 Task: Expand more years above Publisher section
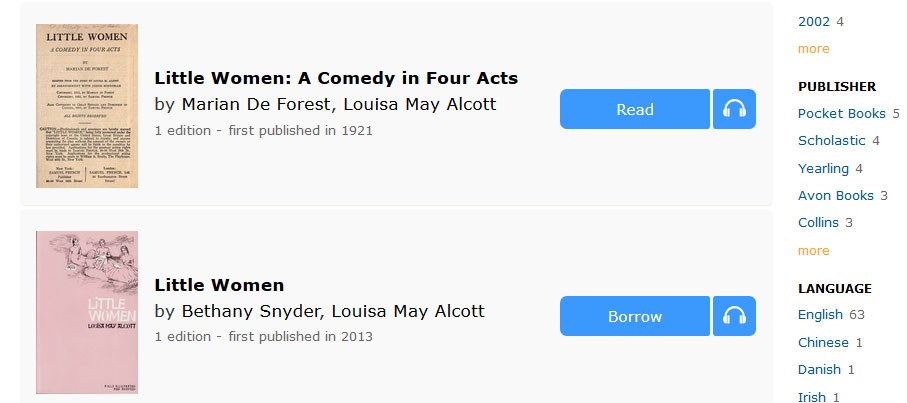point(813,48)
